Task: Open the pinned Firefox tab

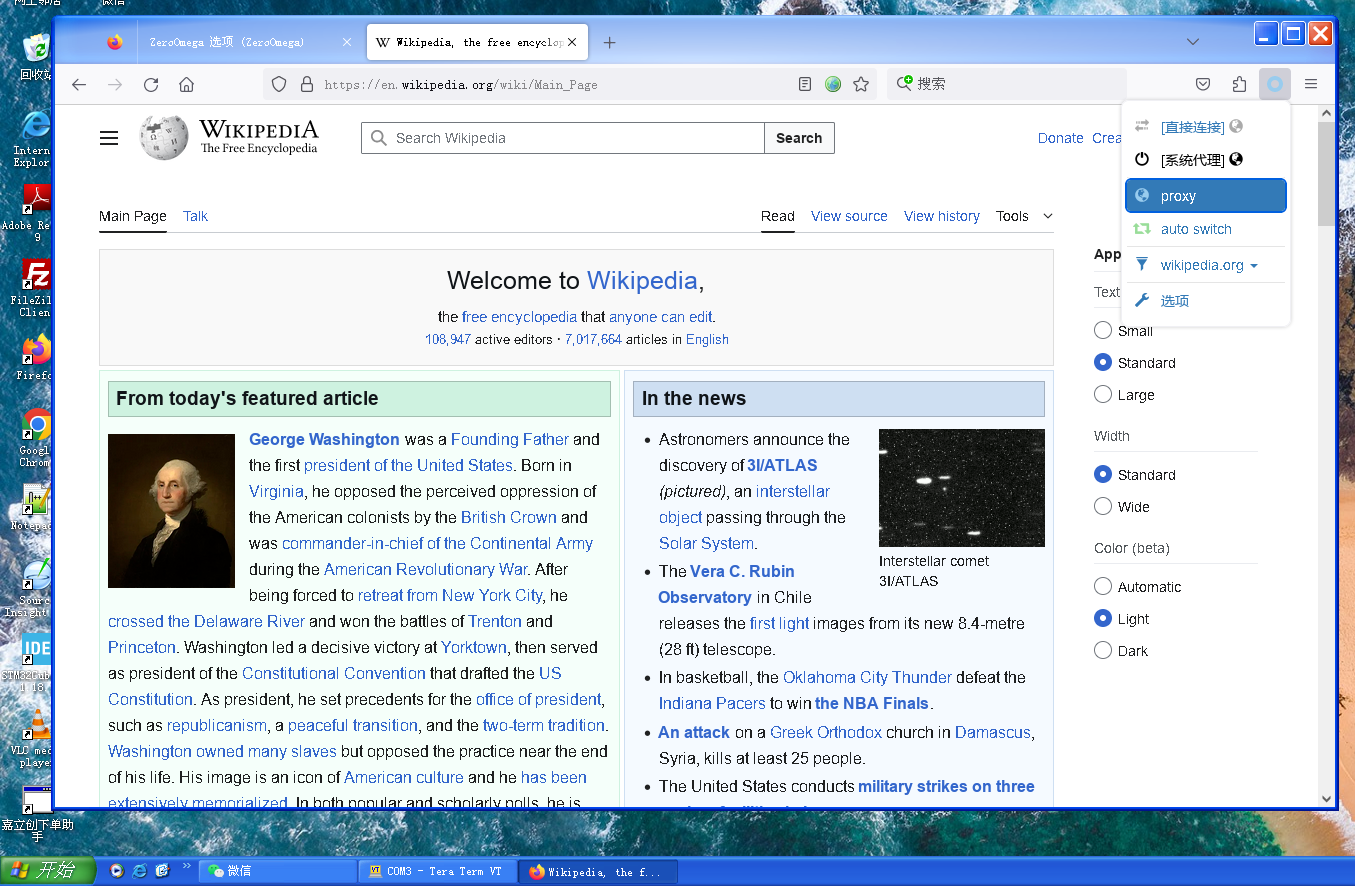Action: (114, 42)
